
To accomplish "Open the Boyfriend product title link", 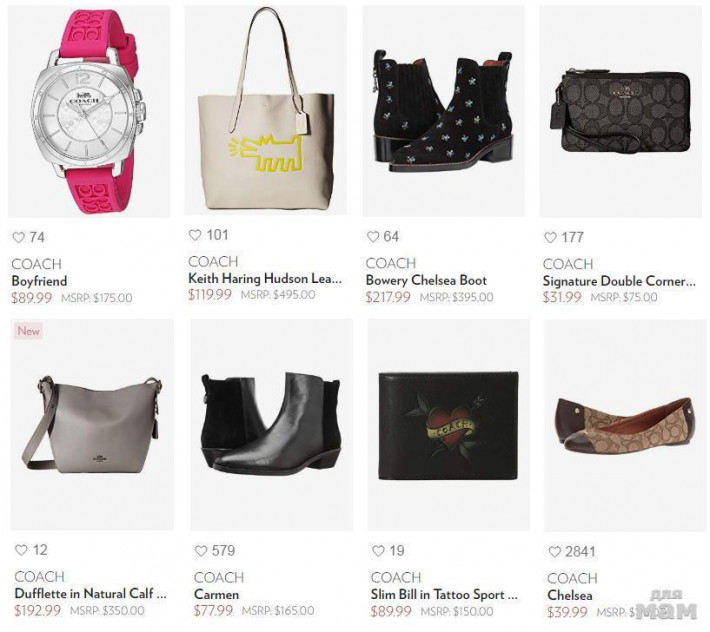I will (39, 281).
